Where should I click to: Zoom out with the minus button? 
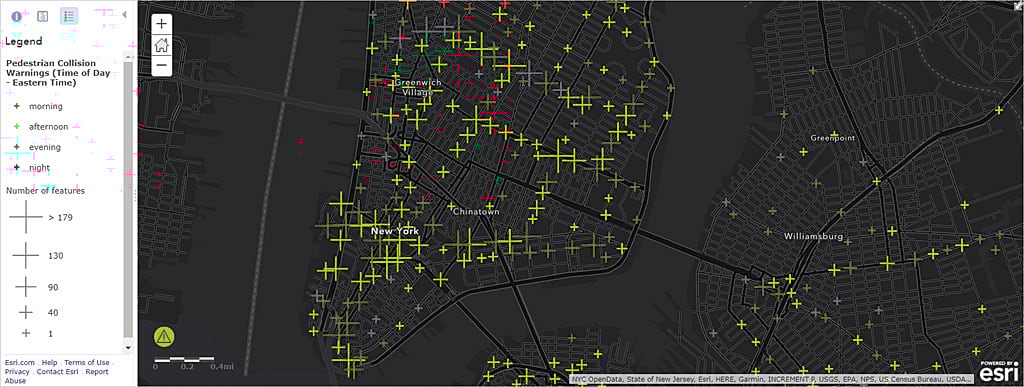click(162, 66)
